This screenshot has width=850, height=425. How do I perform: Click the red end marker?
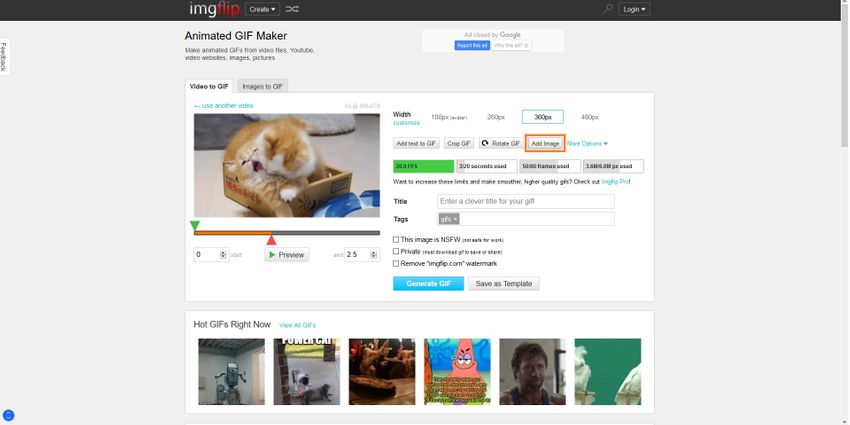(272, 240)
